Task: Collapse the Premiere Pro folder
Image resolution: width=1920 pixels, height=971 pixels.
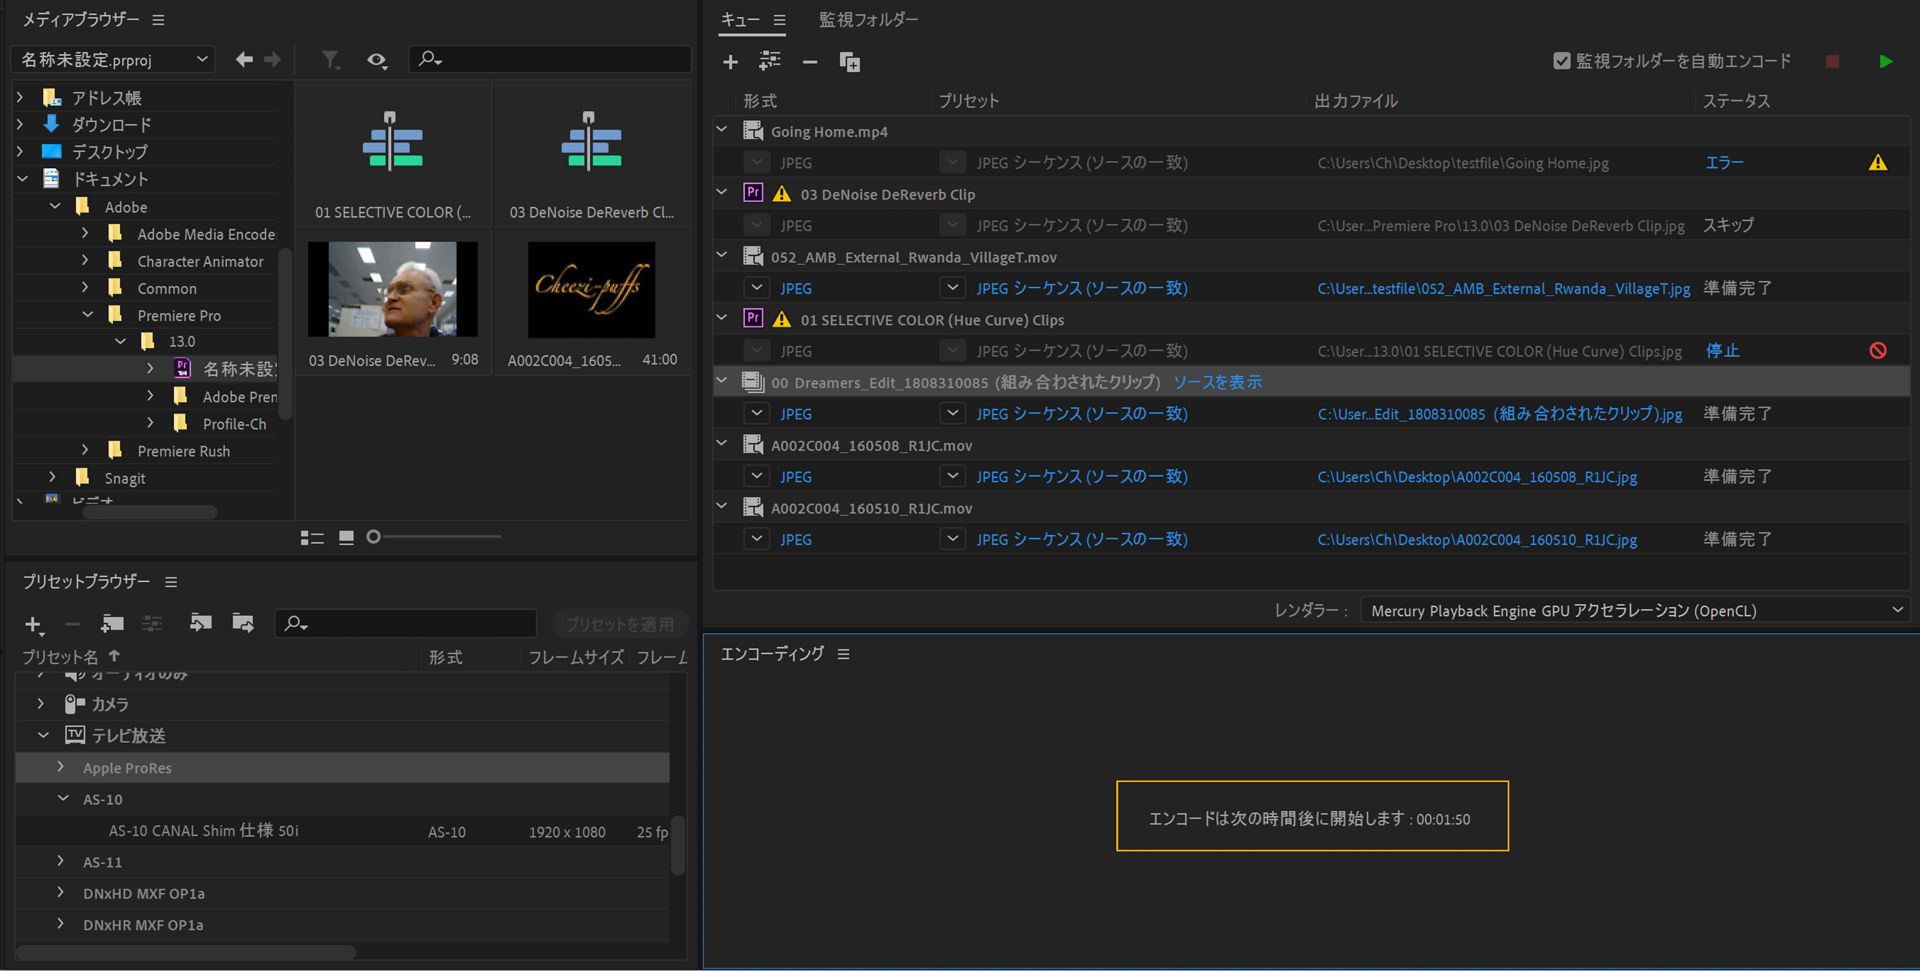Action: pyautogui.click(x=87, y=314)
